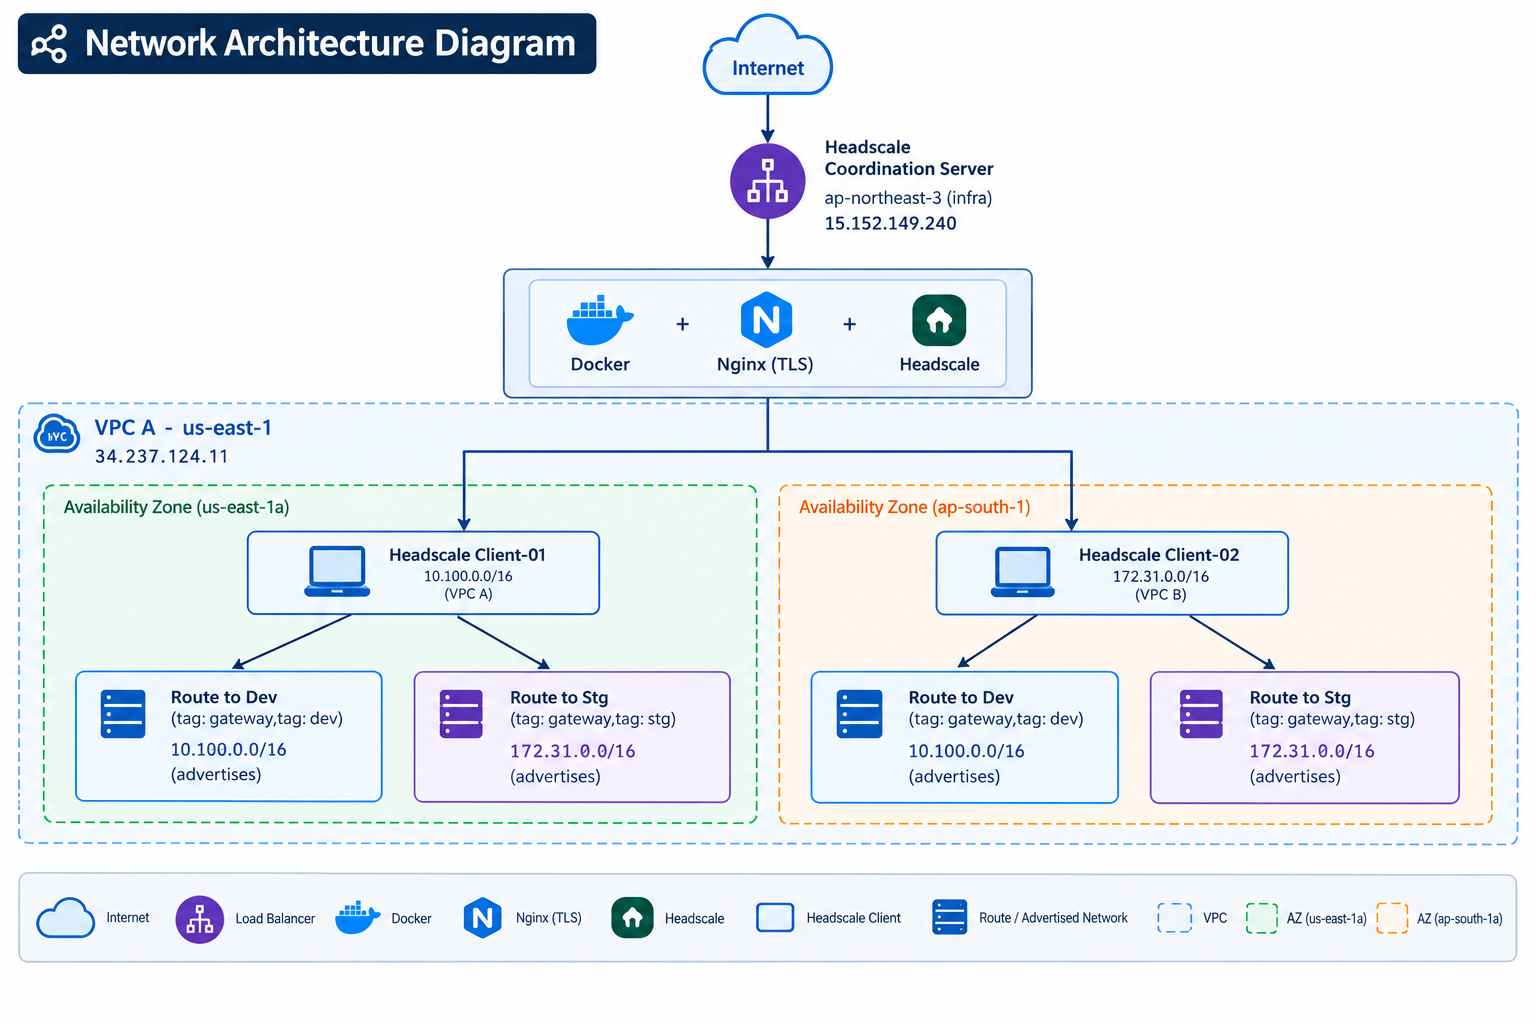Click the Load Balancer icon in the legend
Viewport: 1536px width, 1024px height.
200,919
